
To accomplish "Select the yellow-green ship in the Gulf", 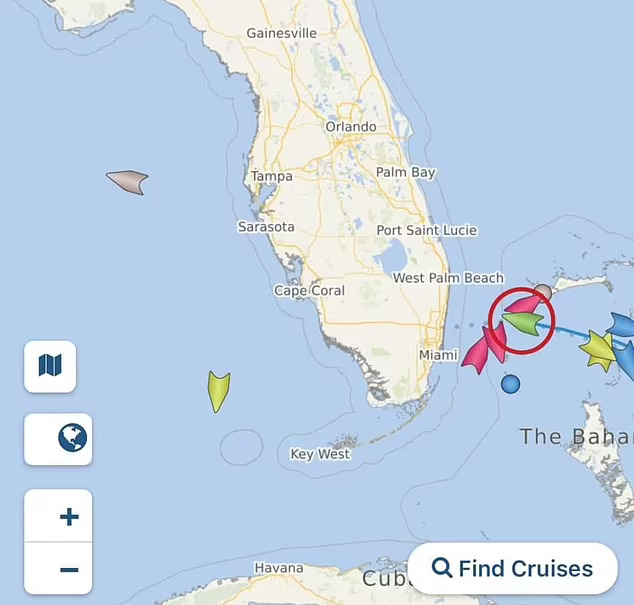I will click(x=219, y=391).
